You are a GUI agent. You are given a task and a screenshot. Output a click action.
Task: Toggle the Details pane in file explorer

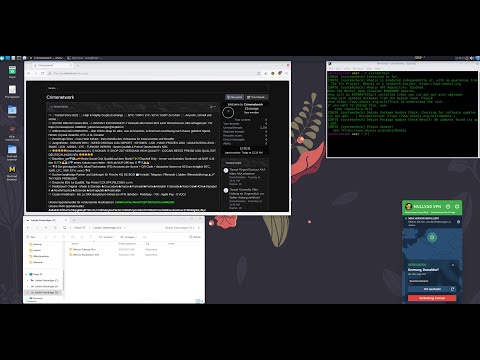click(195, 237)
